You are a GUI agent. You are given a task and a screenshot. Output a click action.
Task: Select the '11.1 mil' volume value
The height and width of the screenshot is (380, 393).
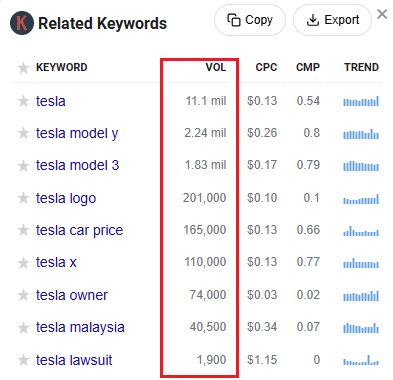click(206, 101)
